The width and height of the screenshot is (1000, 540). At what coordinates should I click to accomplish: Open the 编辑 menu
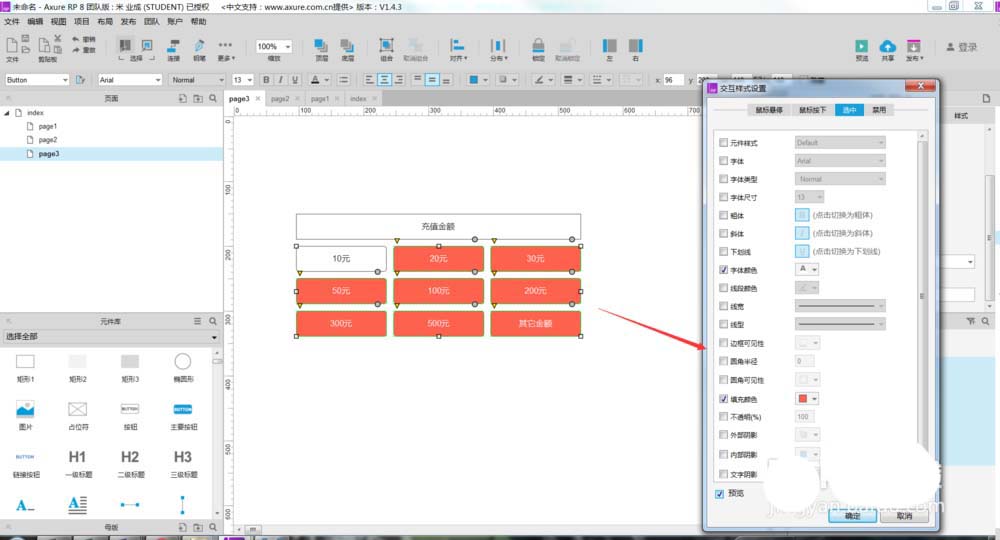pyautogui.click(x=35, y=22)
